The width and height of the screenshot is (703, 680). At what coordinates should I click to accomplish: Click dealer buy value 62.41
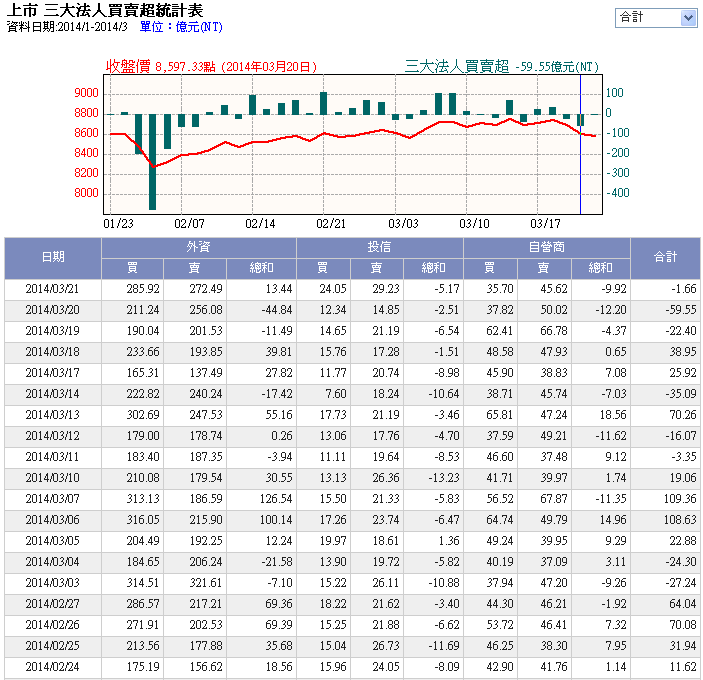pyautogui.click(x=500, y=331)
